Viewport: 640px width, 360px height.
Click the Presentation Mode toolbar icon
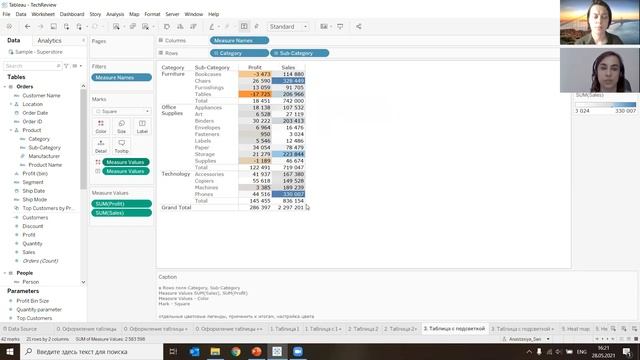(x=340, y=27)
